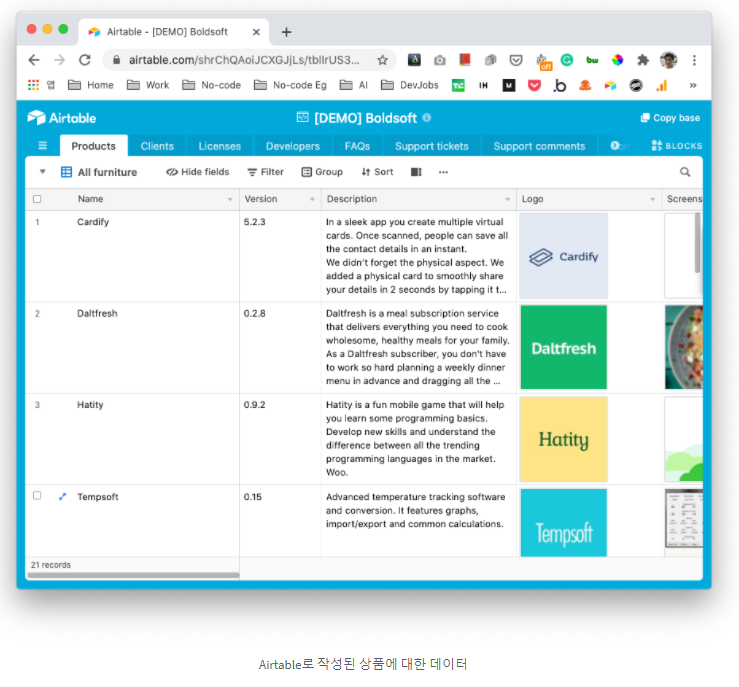Viewport: 739px width, 687px height.
Task: Go forward in the browser
Action: point(59,60)
